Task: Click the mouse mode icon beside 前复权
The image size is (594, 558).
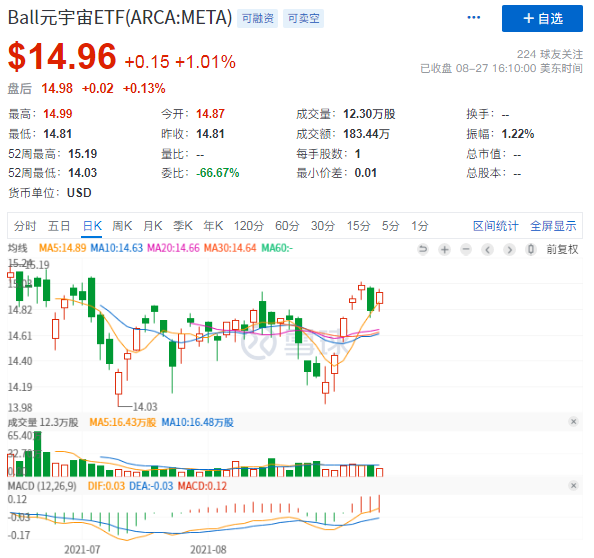Action: coord(531,249)
